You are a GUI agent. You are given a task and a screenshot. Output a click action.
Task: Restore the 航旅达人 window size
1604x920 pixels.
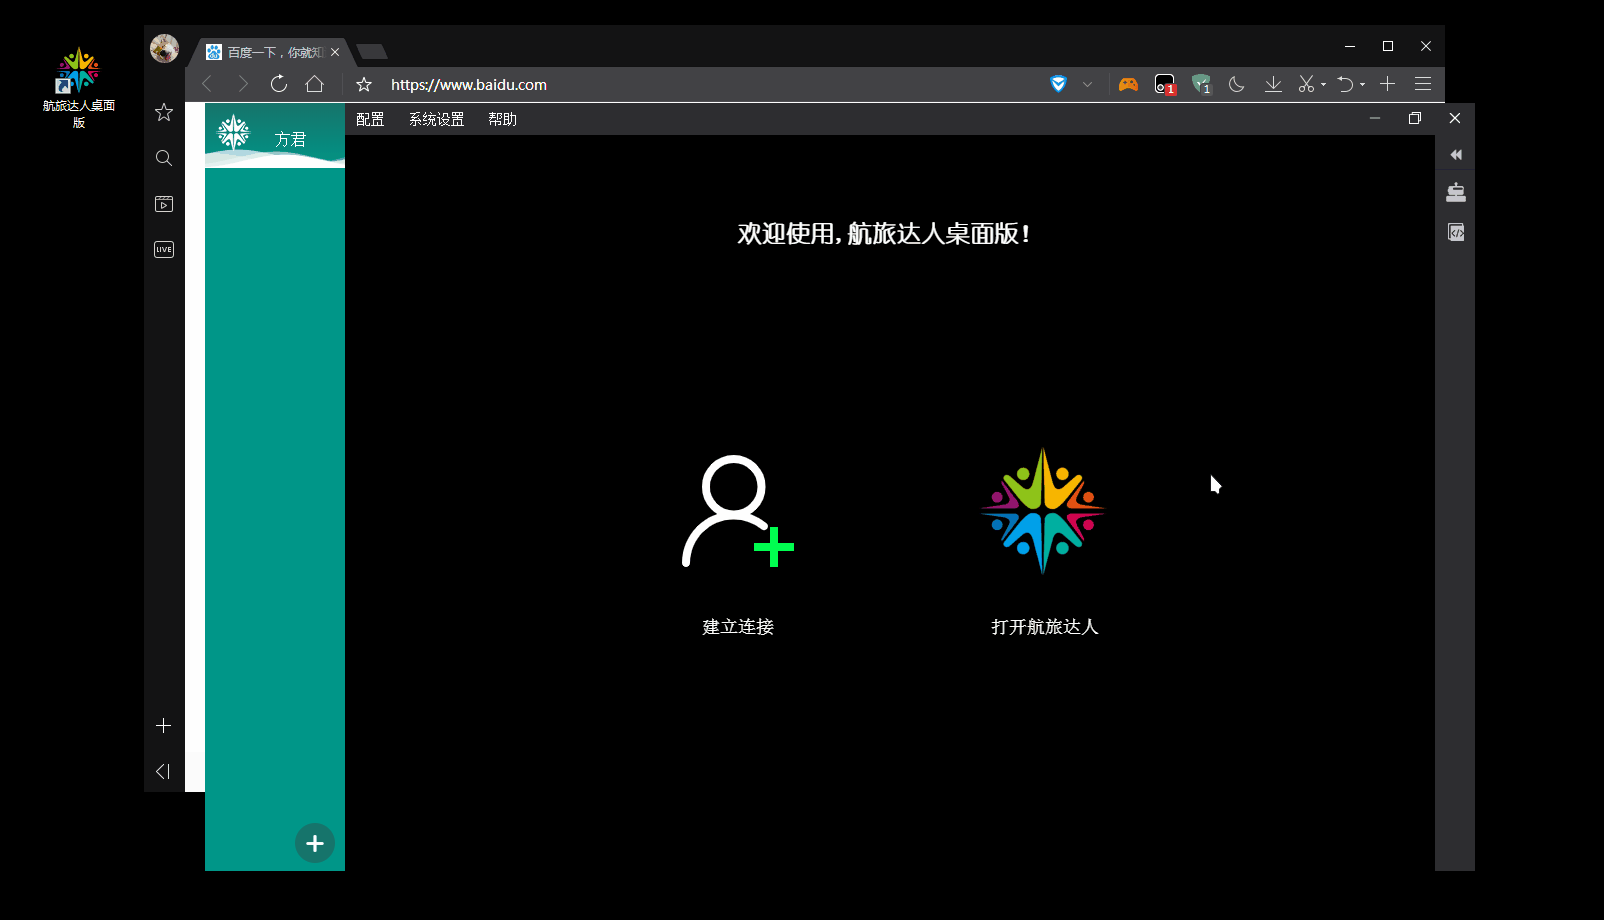tap(1415, 118)
